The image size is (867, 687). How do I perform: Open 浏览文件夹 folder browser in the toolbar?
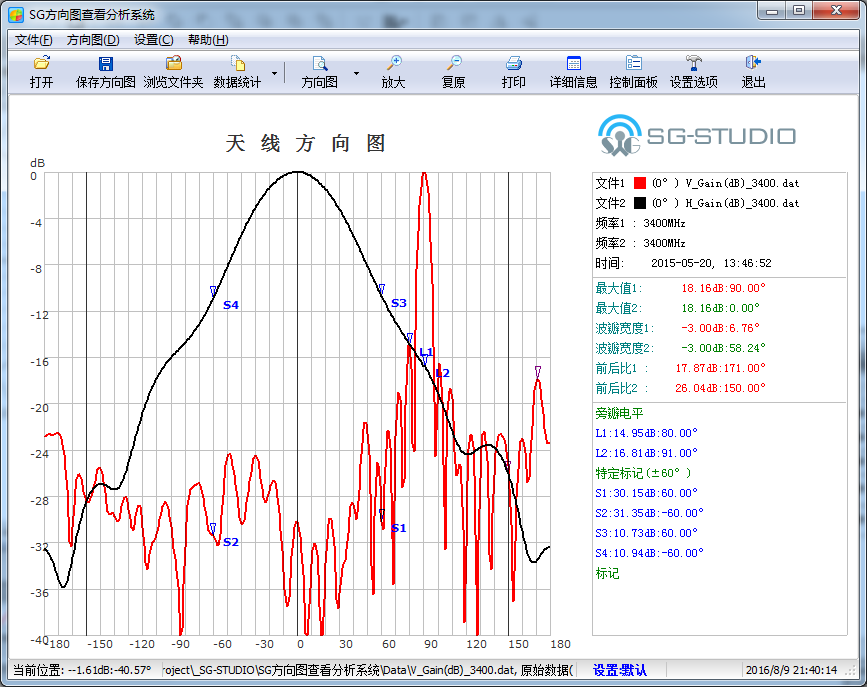click(173, 63)
